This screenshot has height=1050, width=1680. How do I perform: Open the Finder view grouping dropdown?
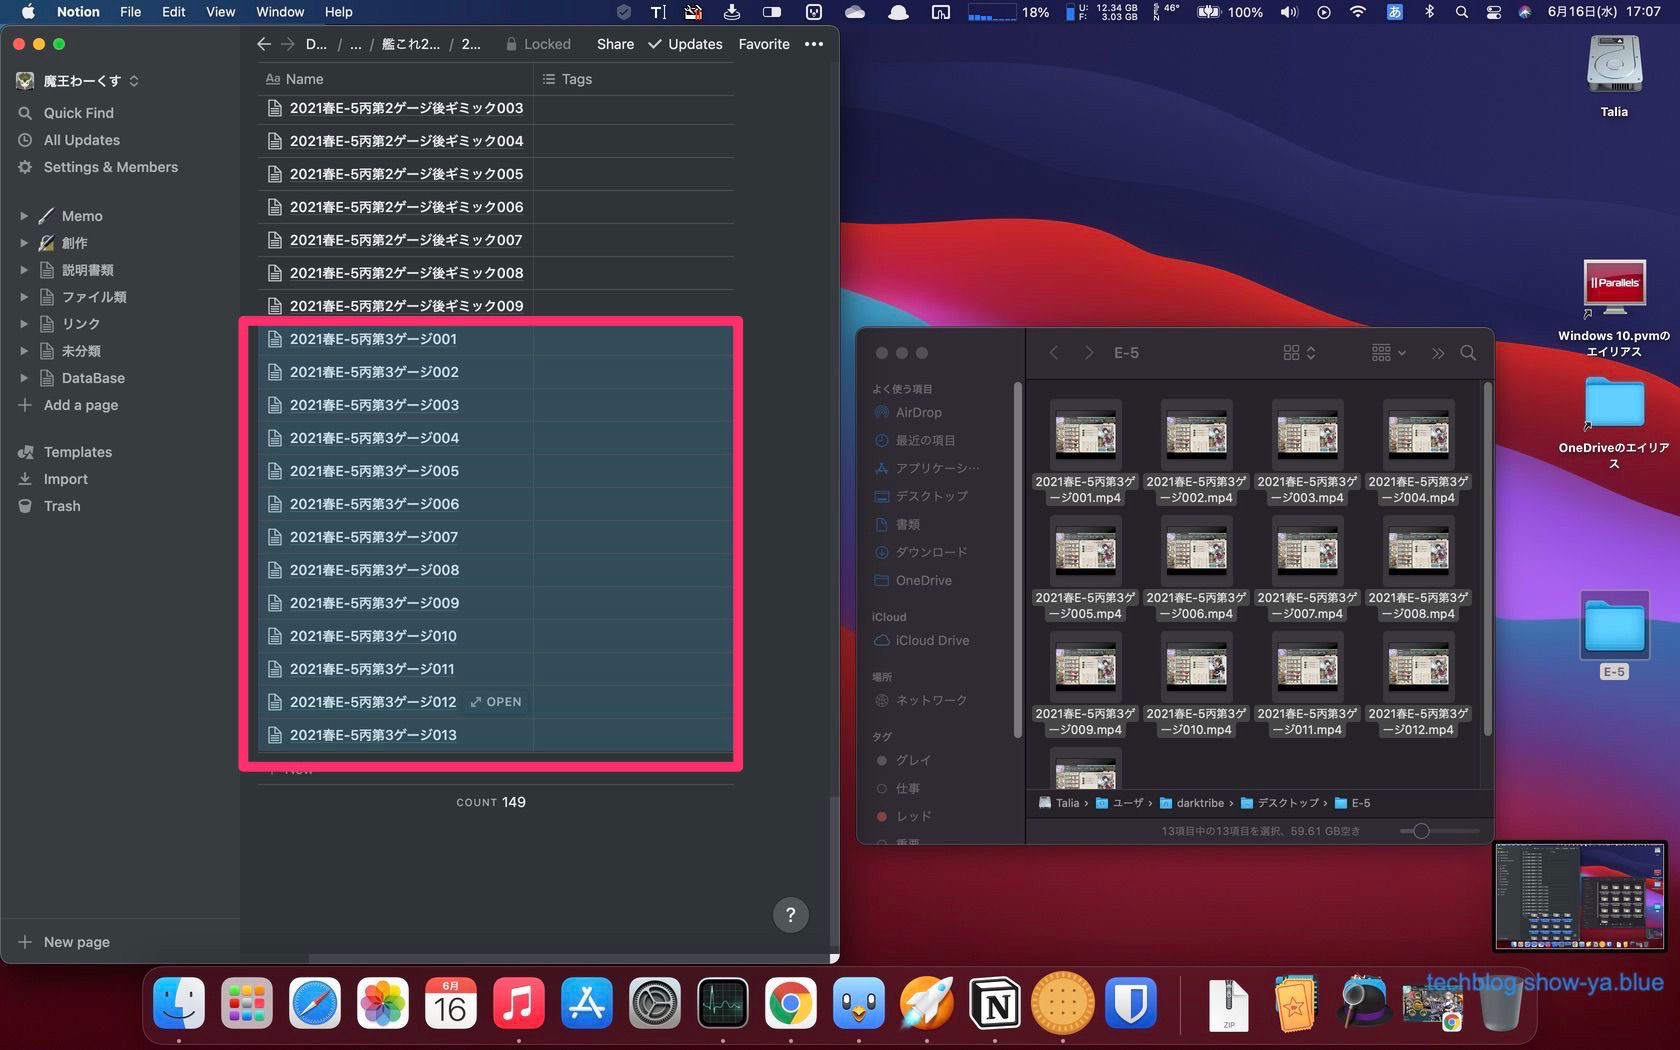pos(1389,353)
